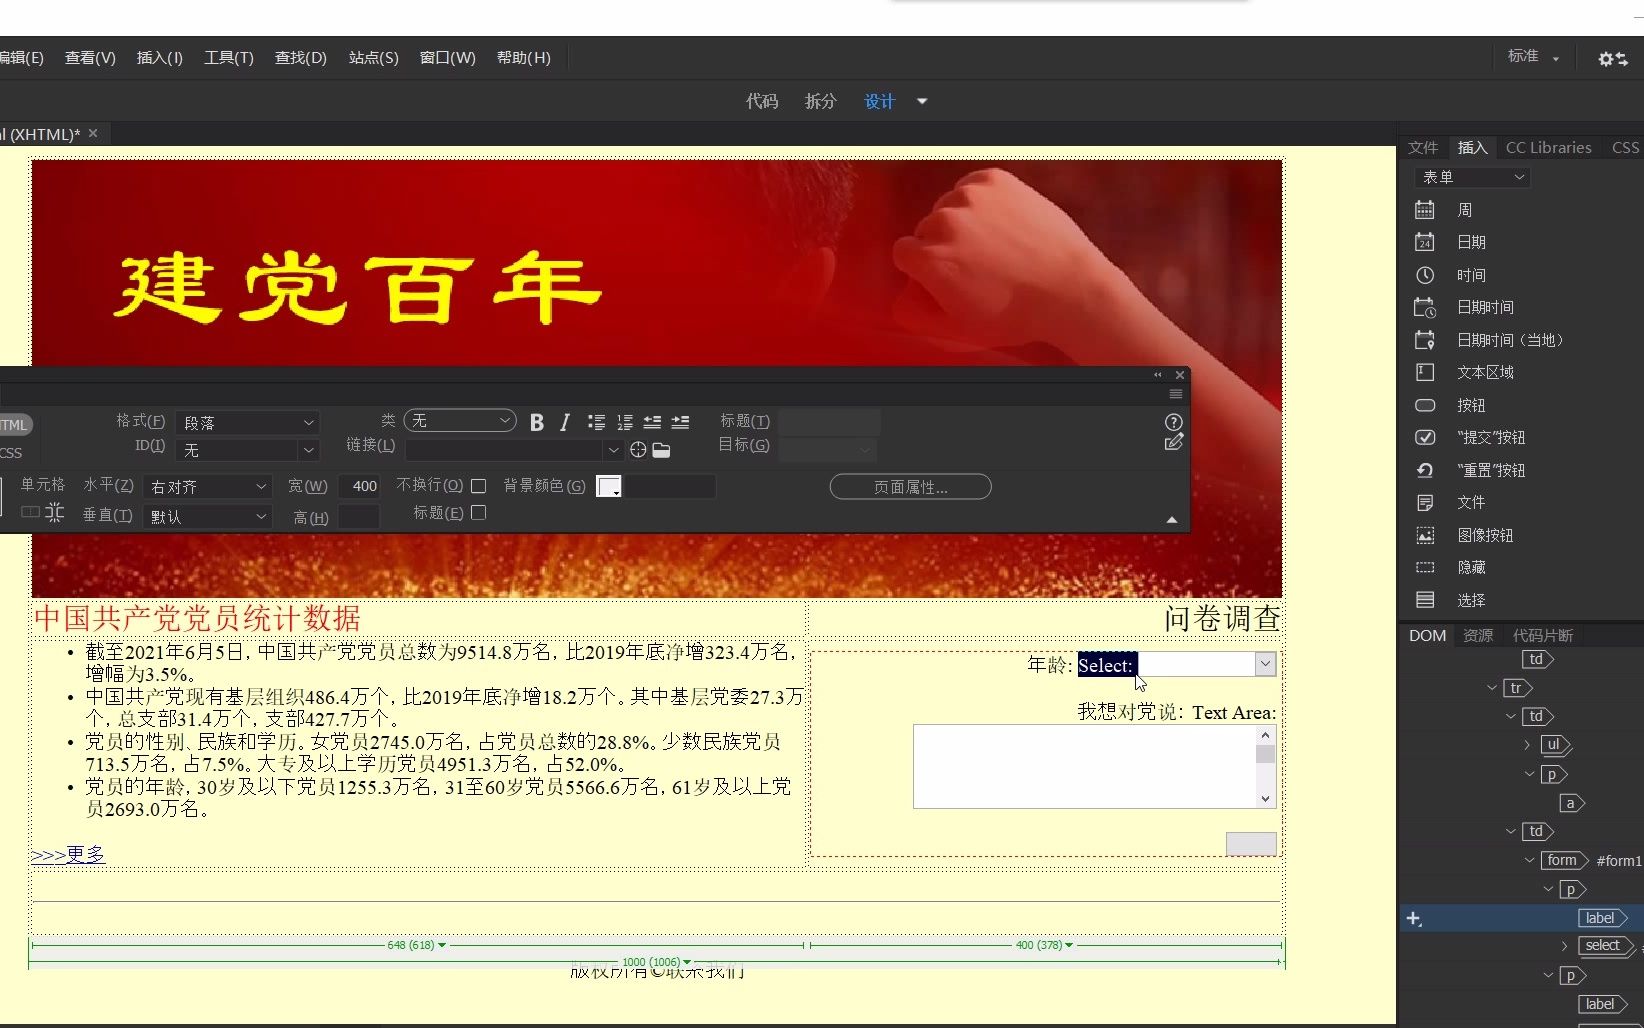Open the 垂直 vertical alignment dropdown

tap(207, 516)
